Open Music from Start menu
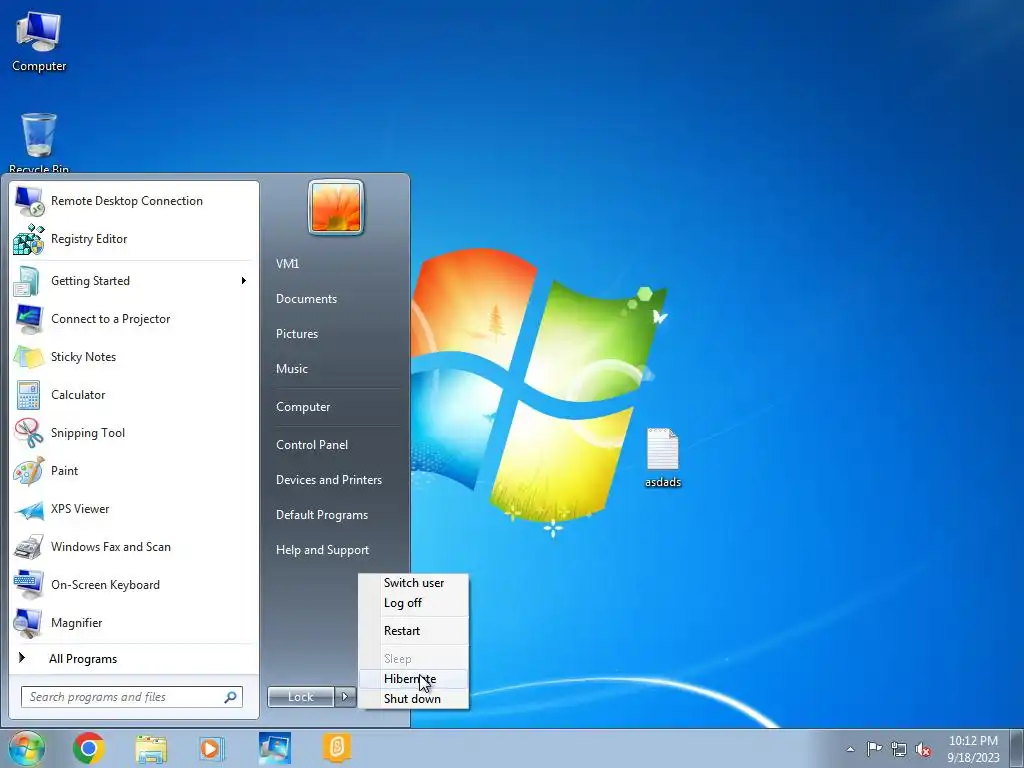 (x=292, y=369)
